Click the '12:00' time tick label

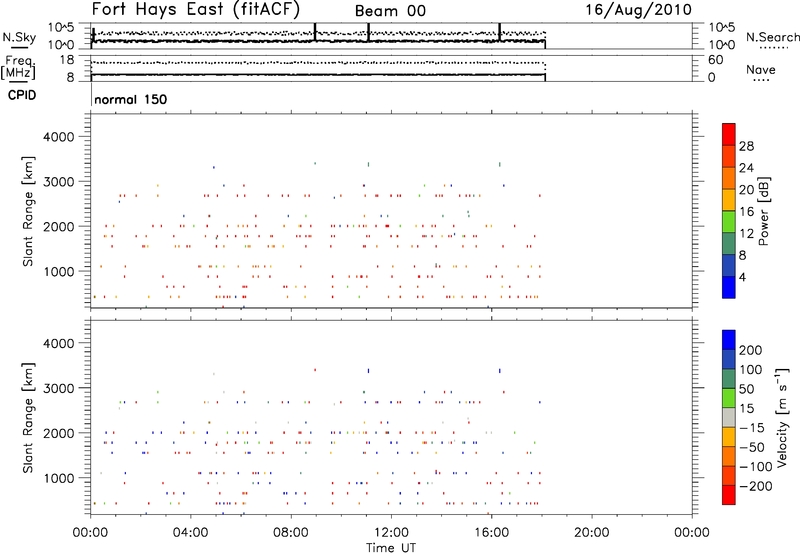391,533
